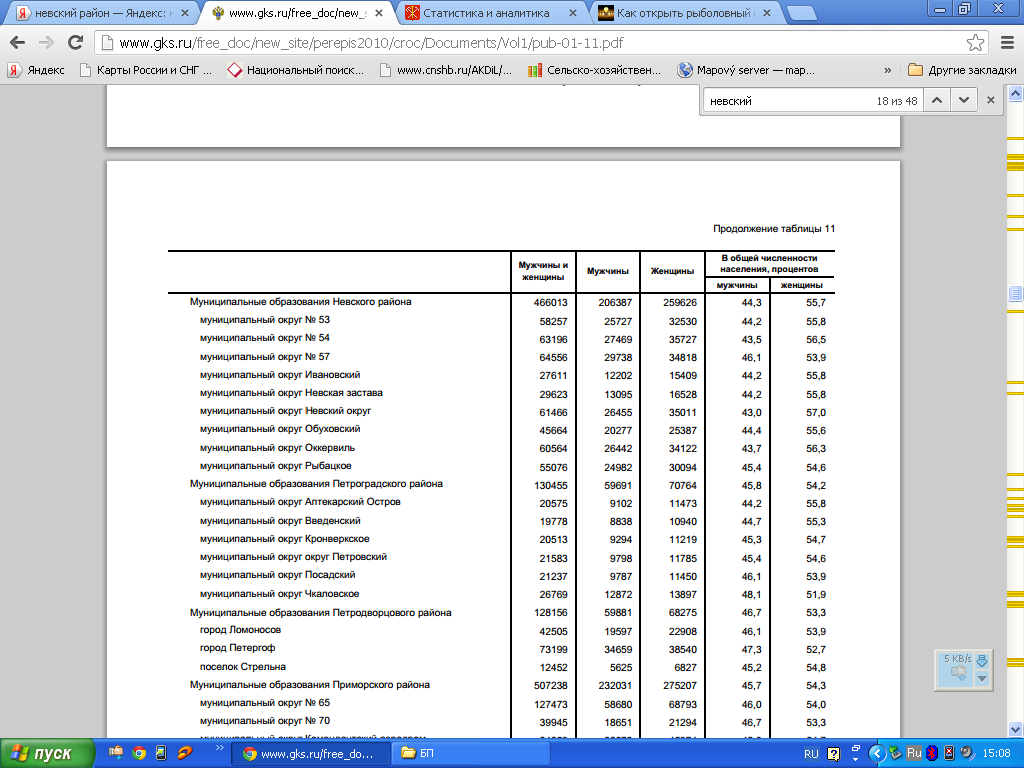The height and width of the screenshot is (768, 1024).
Task: Click 'муниципальный округ Оккервиль' row label
Action: coord(278,448)
